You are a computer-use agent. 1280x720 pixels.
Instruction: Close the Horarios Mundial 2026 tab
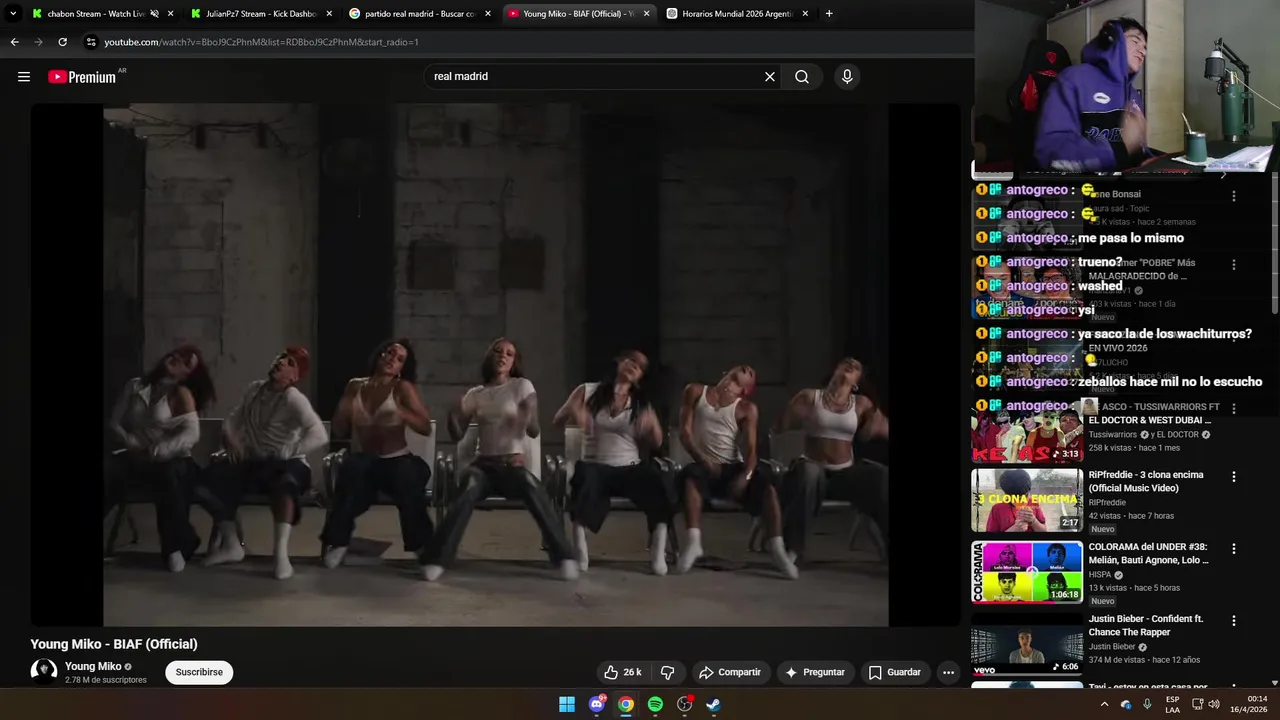coord(805,14)
